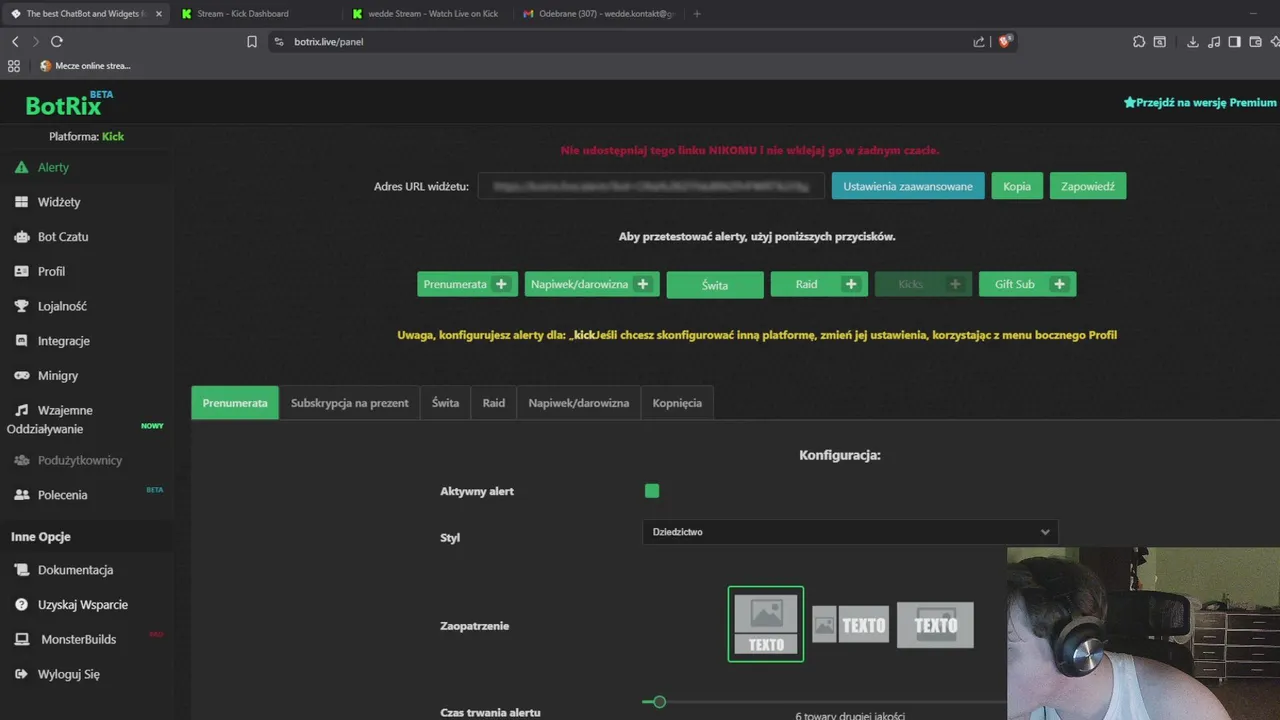Test the Świta alert button
The width and height of the screenshot is (1280, 720).
pyautogui.click(x=715, y=285)
